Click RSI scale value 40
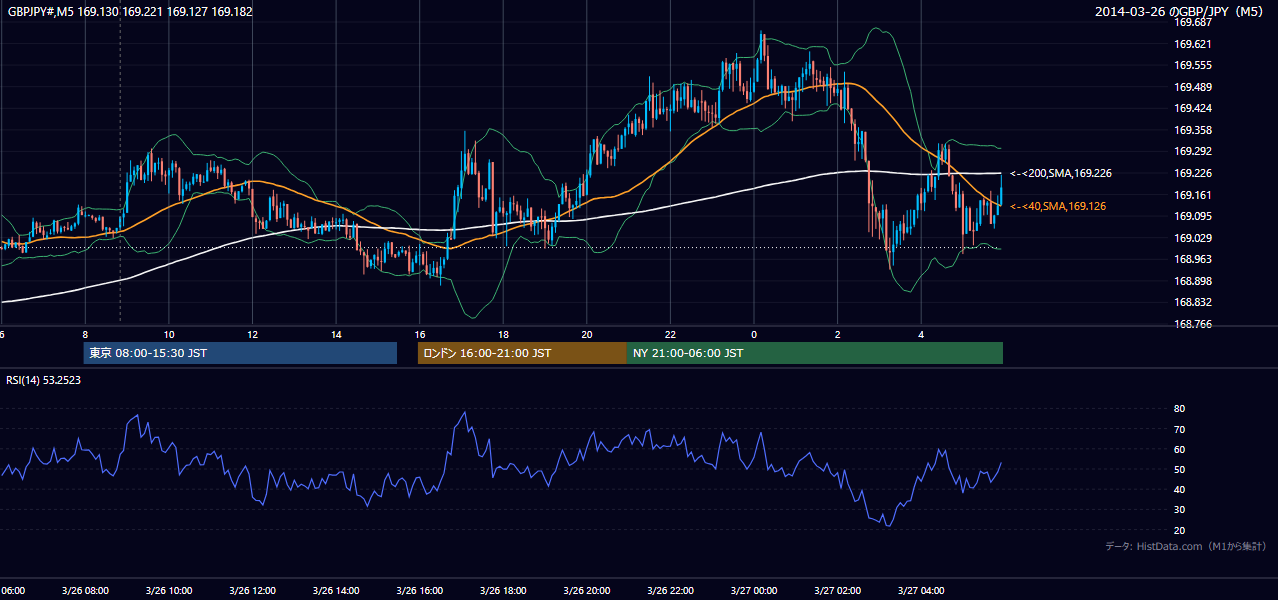1278x600 pixels. click(x=1179, y=489)
